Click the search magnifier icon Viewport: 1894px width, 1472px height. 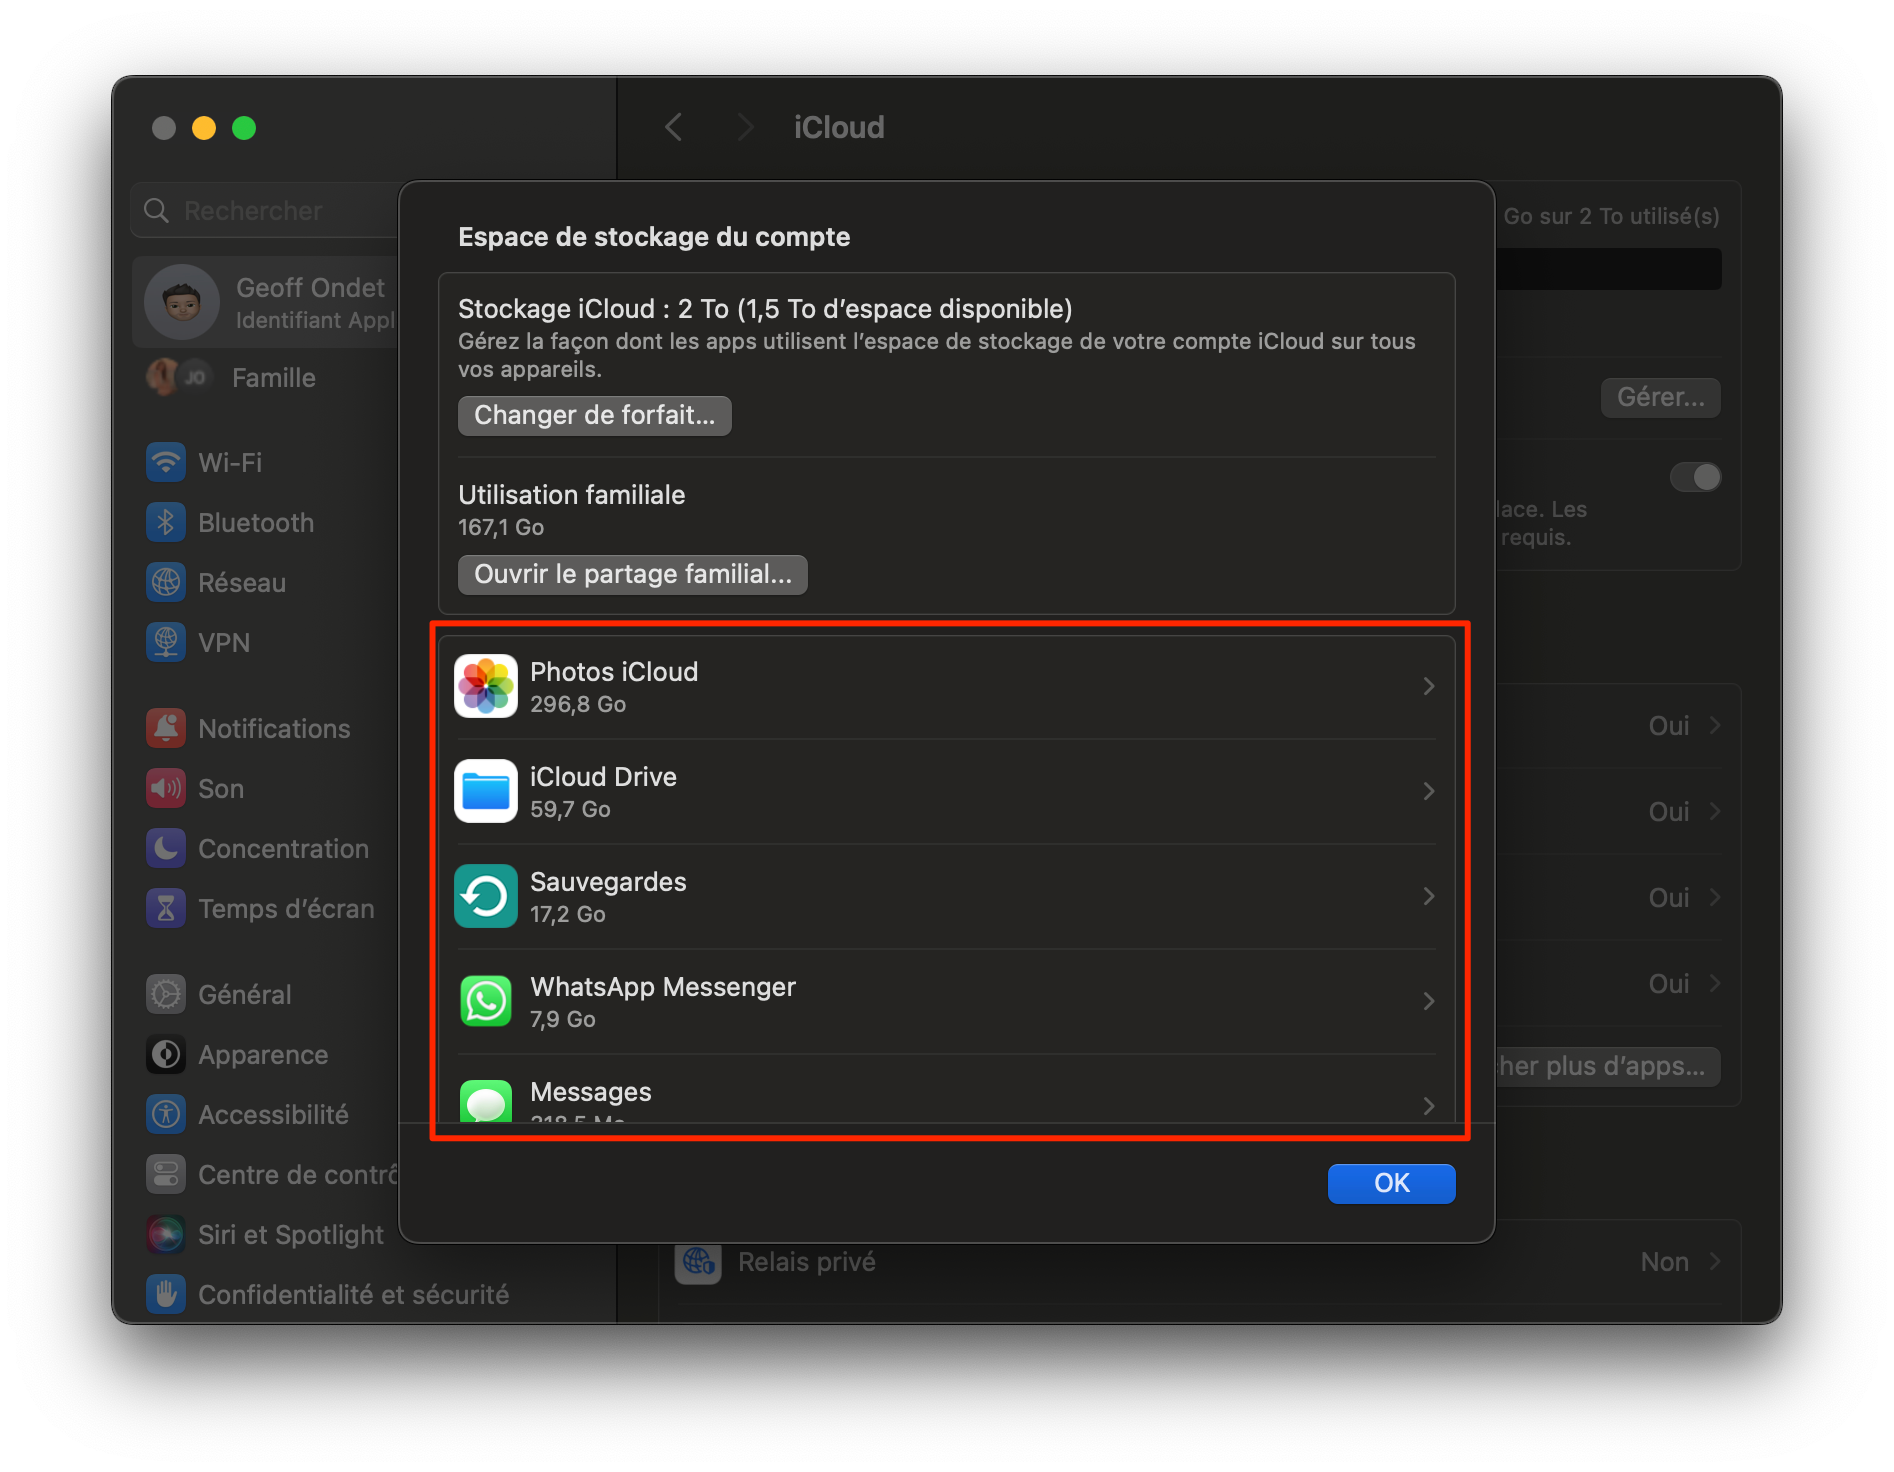156,211
